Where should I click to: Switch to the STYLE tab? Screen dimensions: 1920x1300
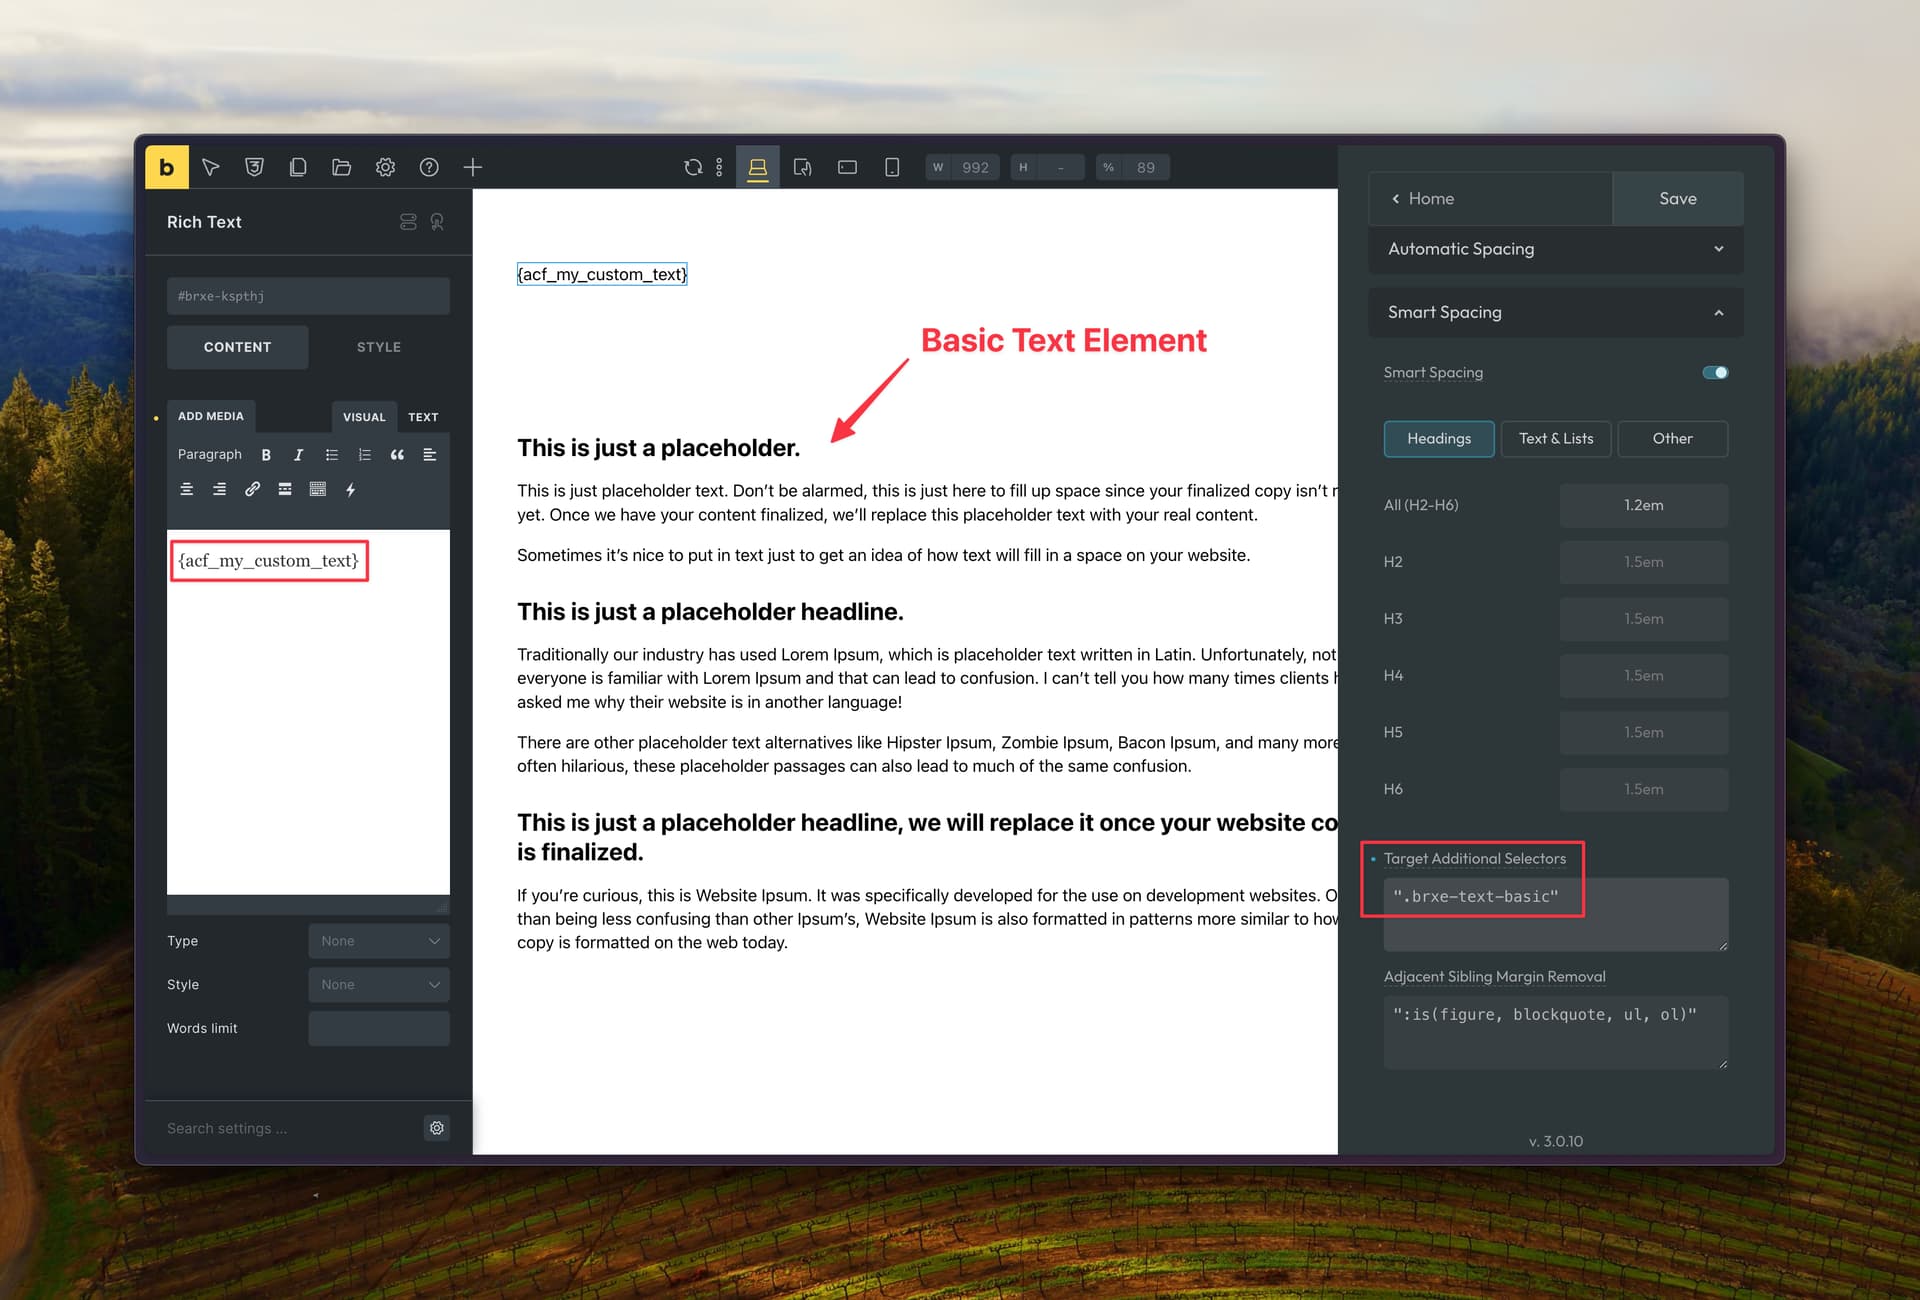(x=379, y=347)
